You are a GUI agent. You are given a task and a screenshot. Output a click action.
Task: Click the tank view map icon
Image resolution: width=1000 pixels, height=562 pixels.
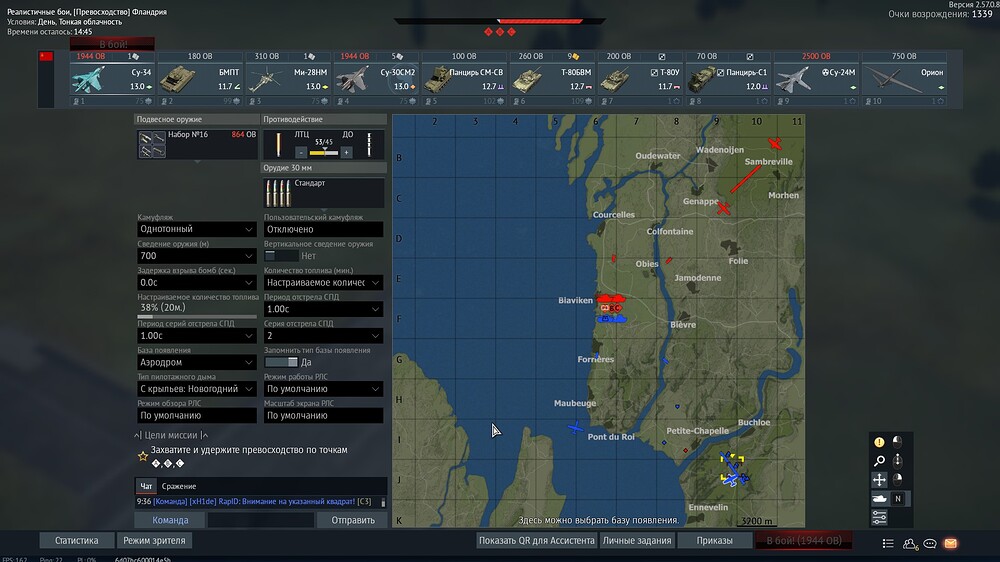(x=879, y=499)
